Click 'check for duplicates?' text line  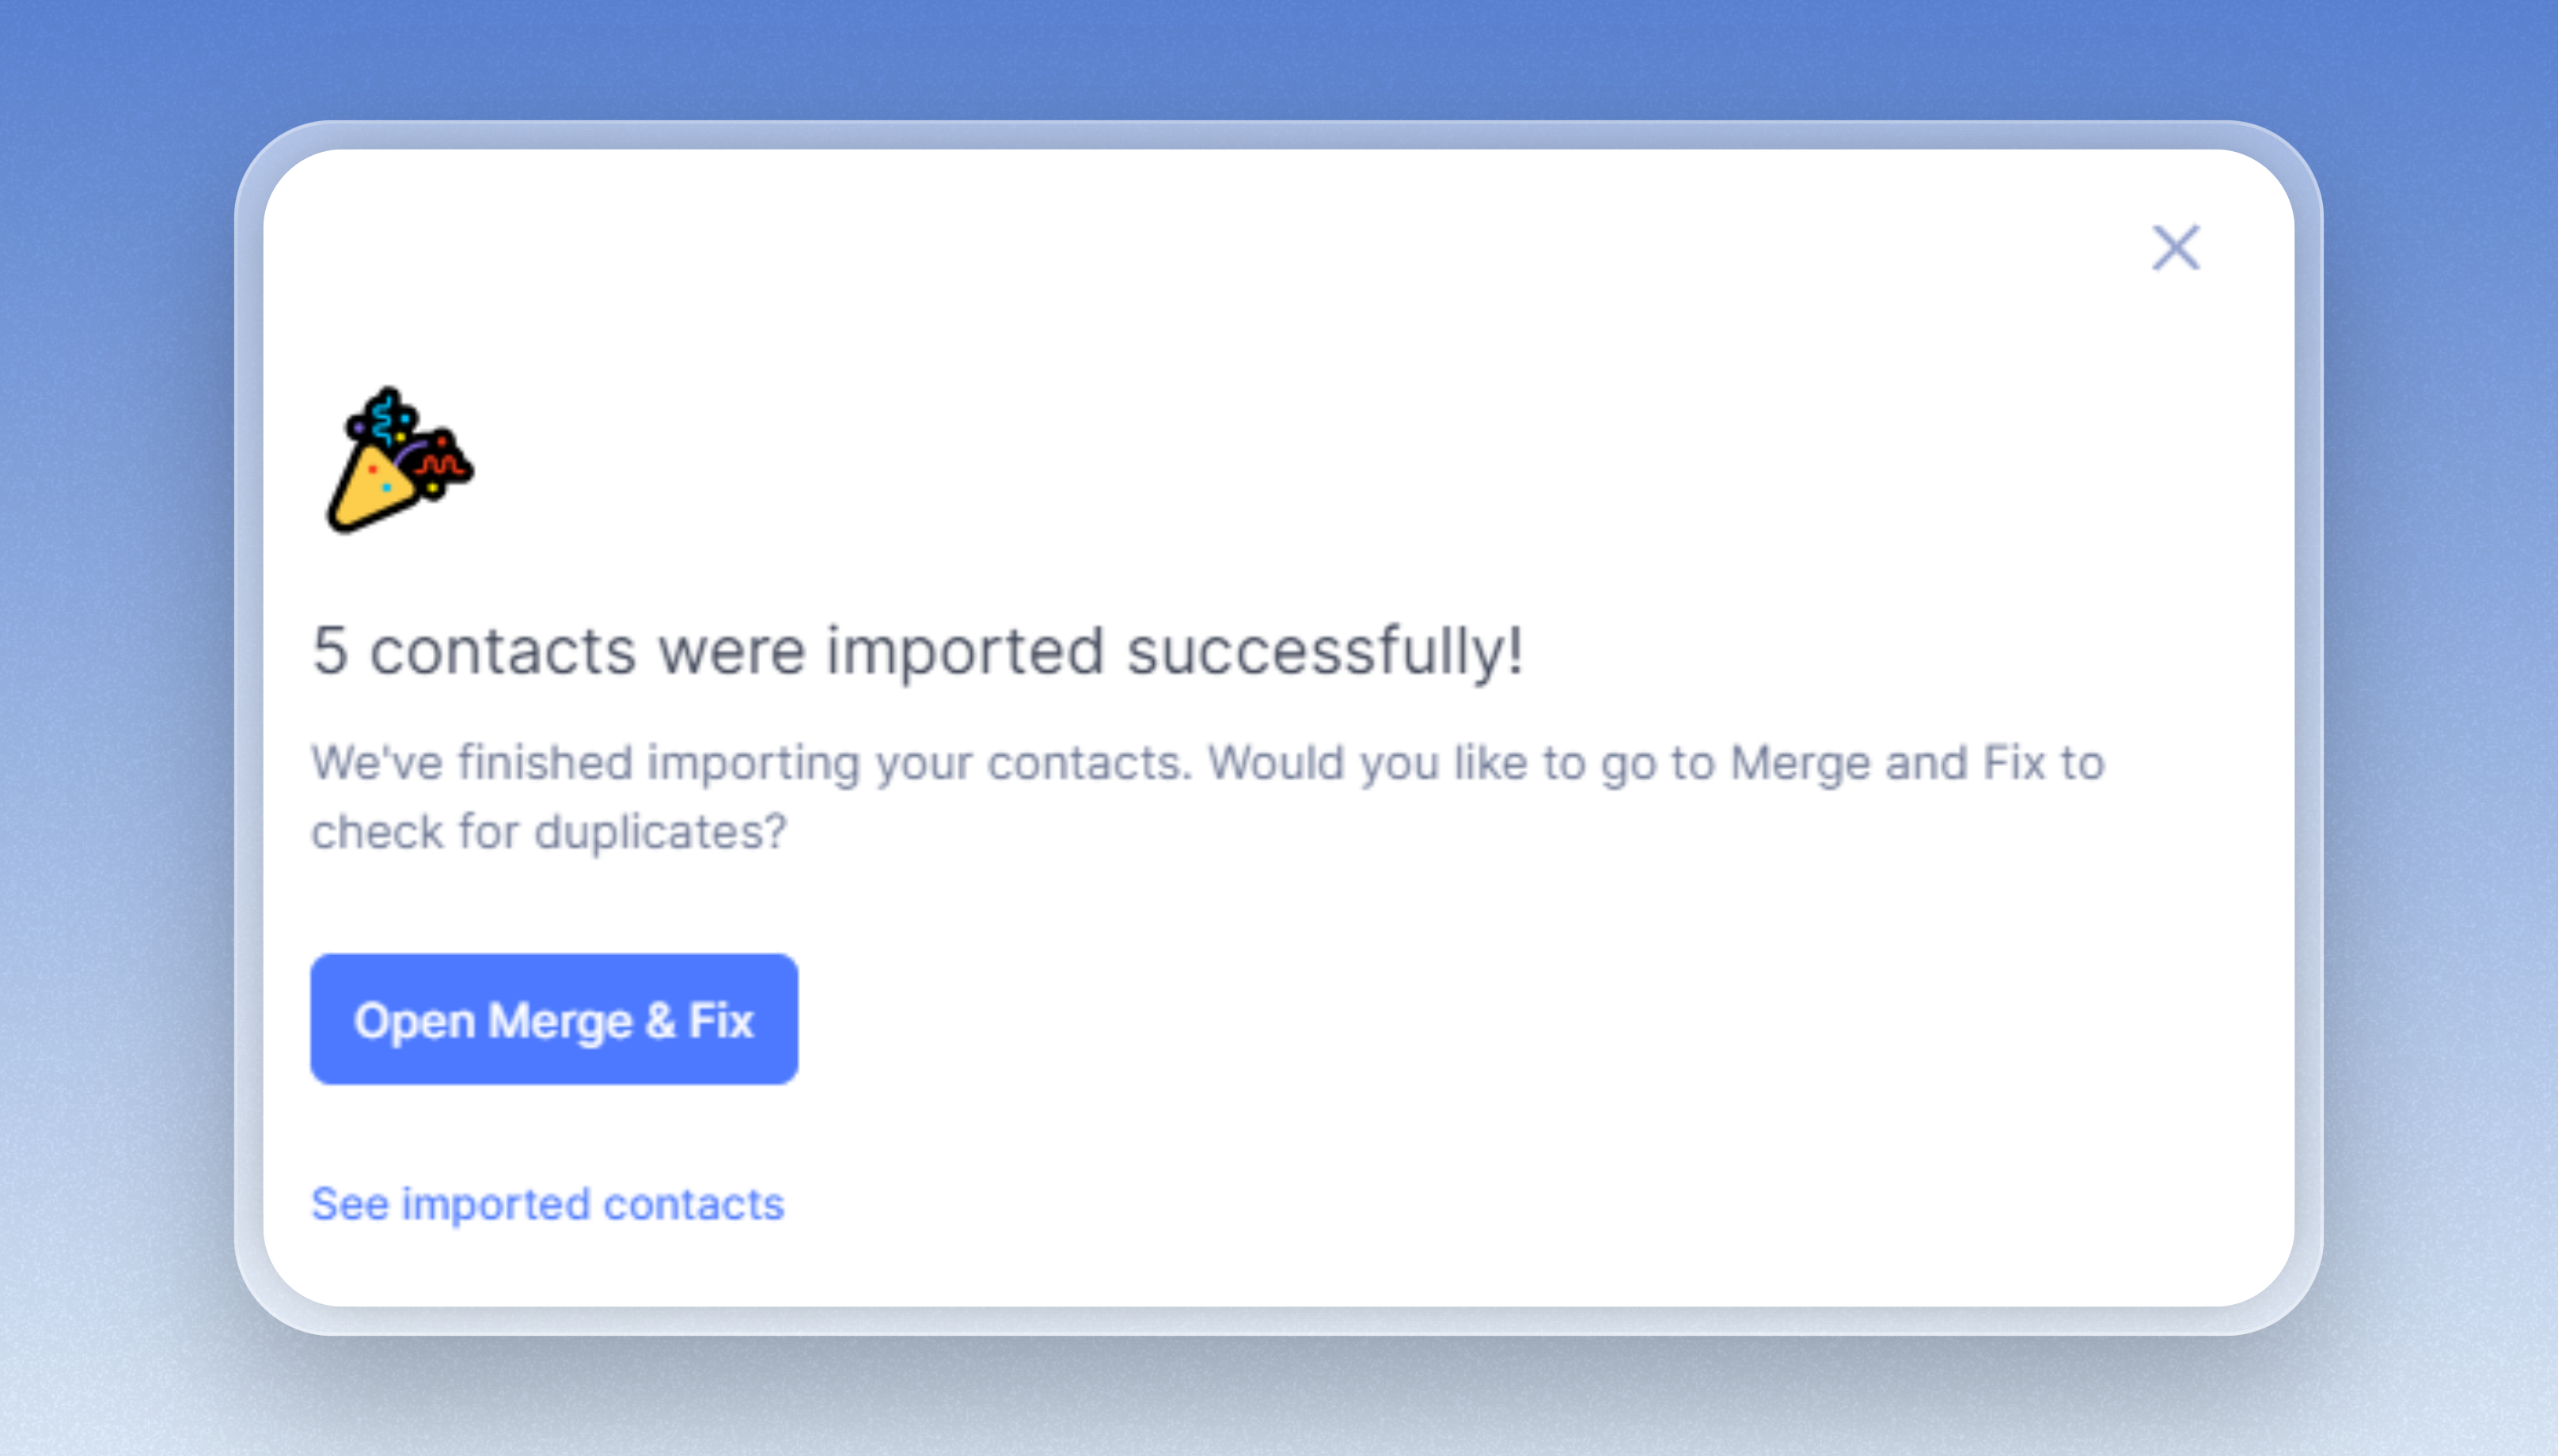coord(549,832)
